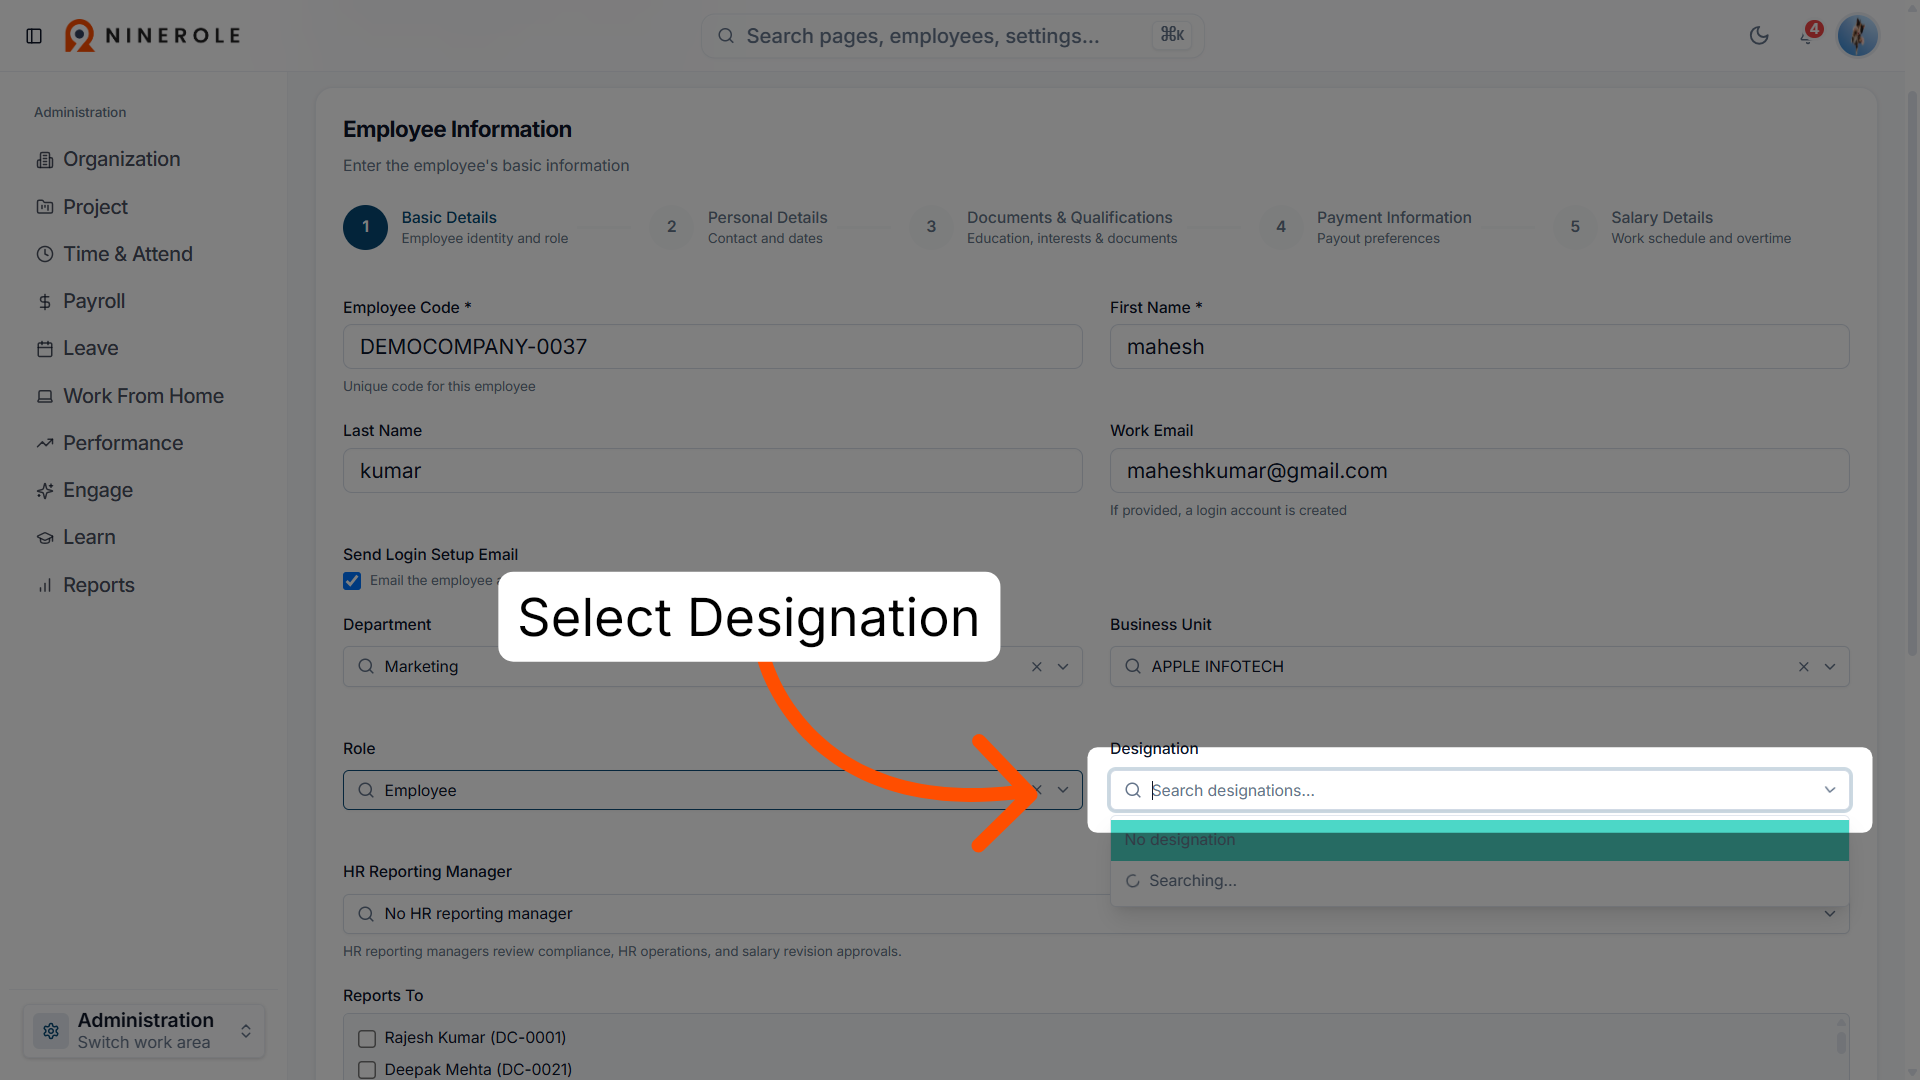Open Payroll in the sidebar
This screenshot has height=1080, width=1920.
(x=94, y=301)
